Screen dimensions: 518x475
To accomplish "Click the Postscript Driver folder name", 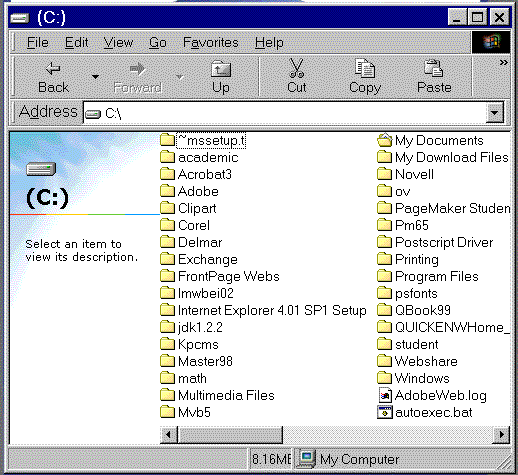I will click(x=444, y=242).
